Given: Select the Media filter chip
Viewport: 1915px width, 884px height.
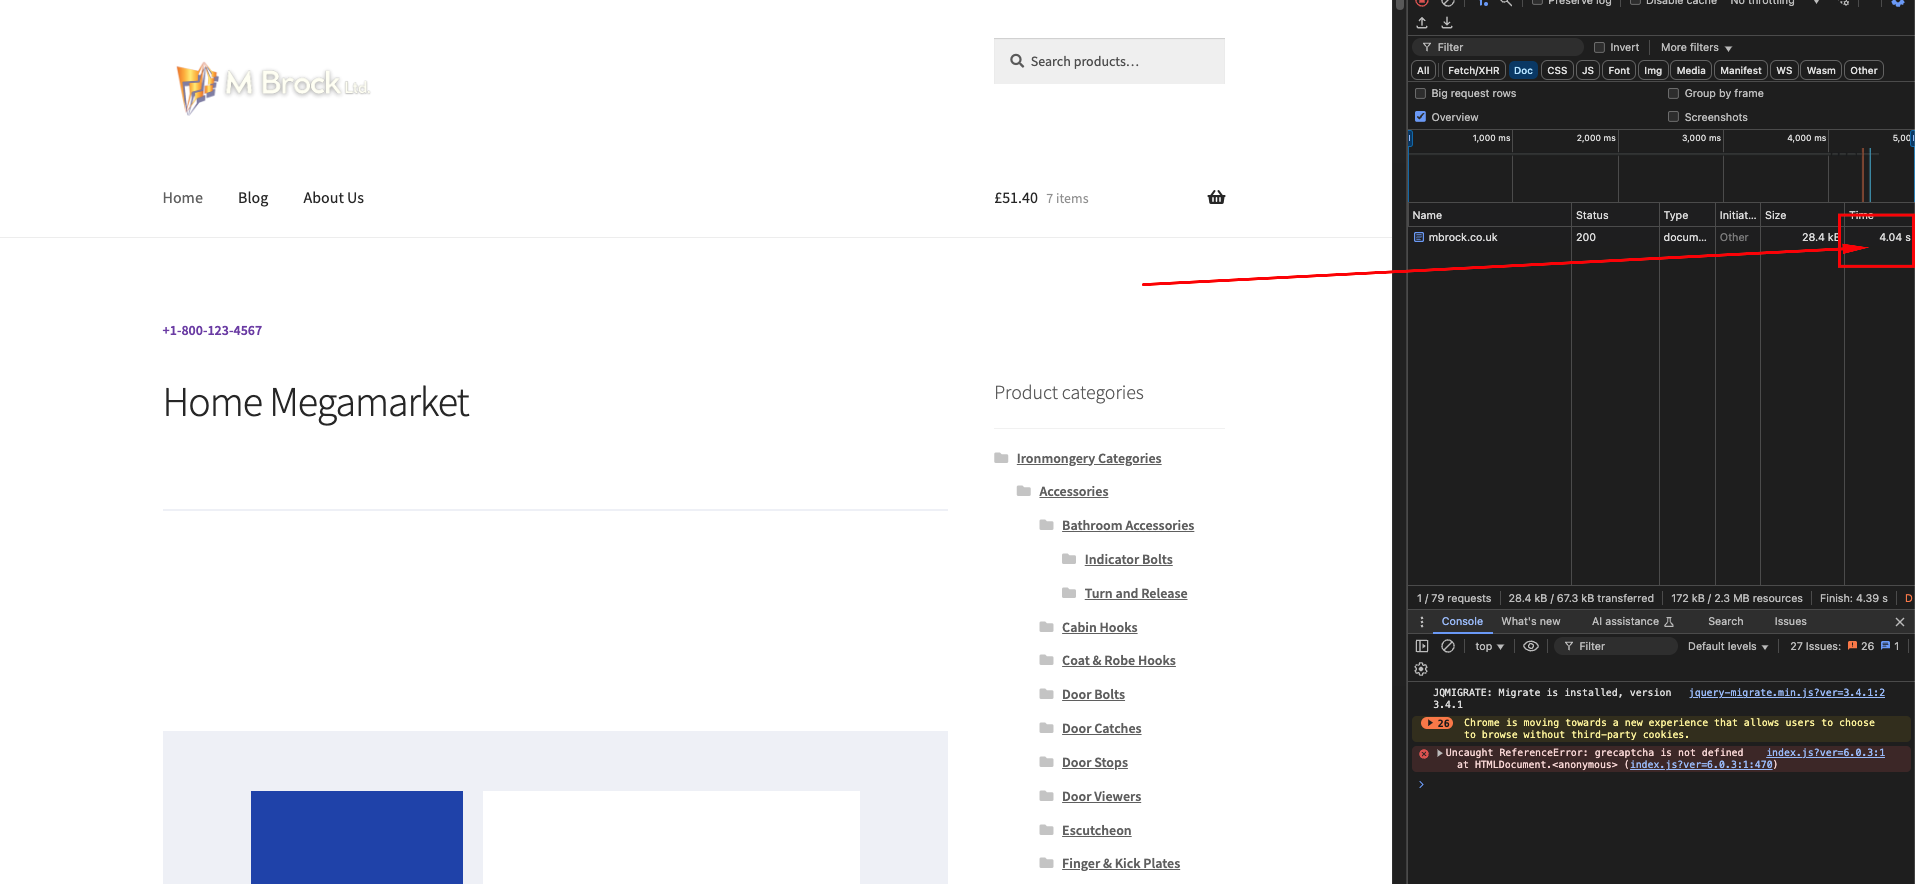Looking at the screenshot, I should pyautogui.click(x=1691, y=70).
